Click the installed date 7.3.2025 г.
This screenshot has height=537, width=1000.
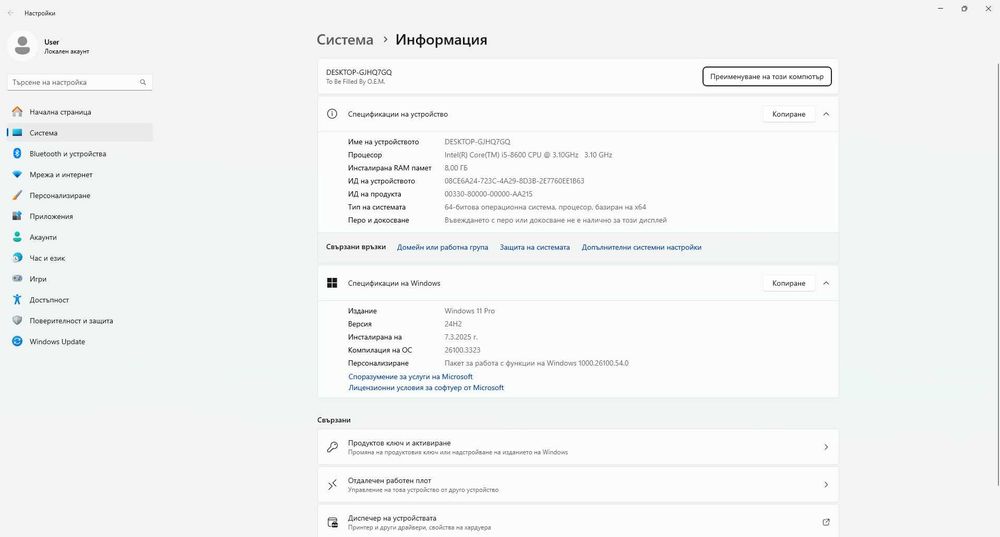pyautogui.click(x=461, y=337)
